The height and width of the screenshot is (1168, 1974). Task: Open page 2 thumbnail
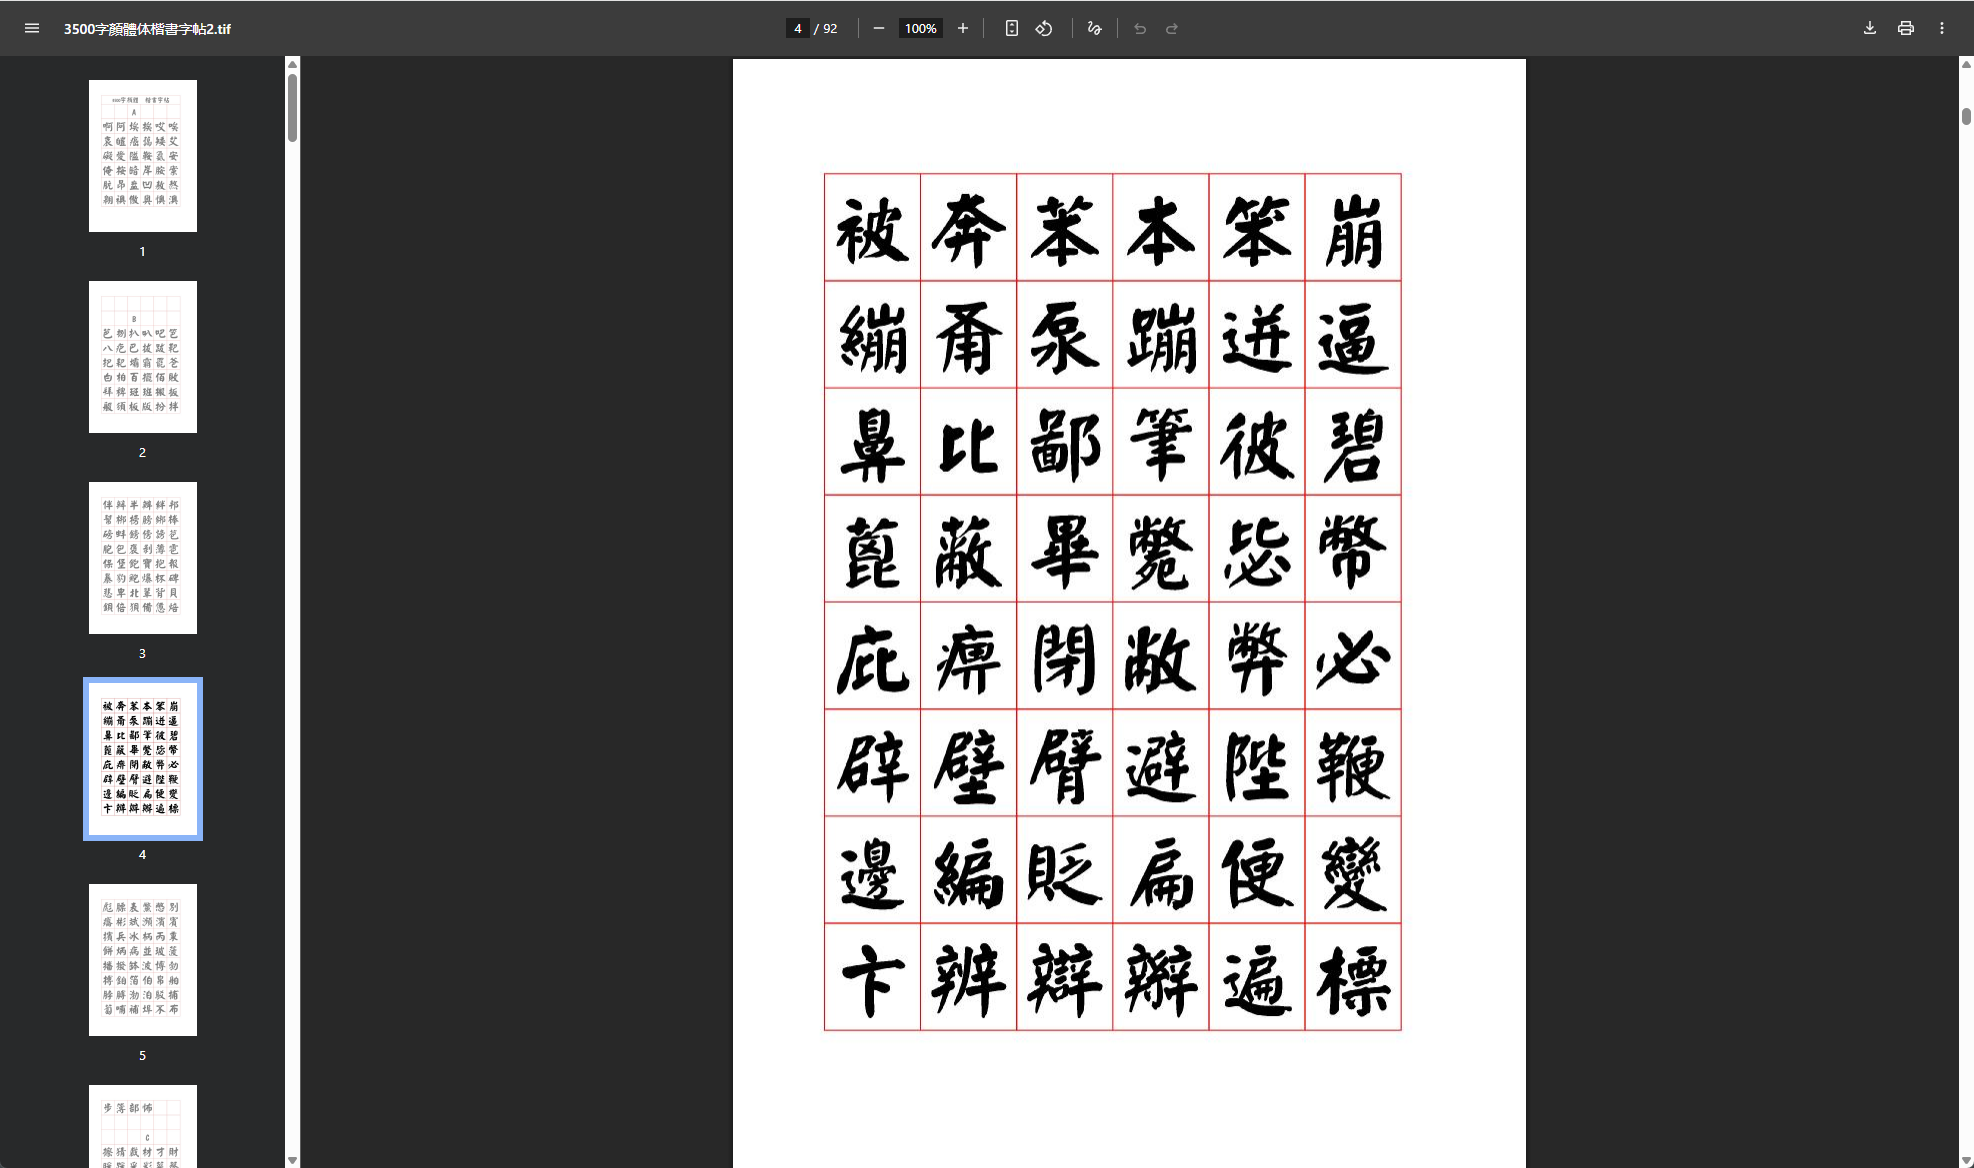point(142,357)
